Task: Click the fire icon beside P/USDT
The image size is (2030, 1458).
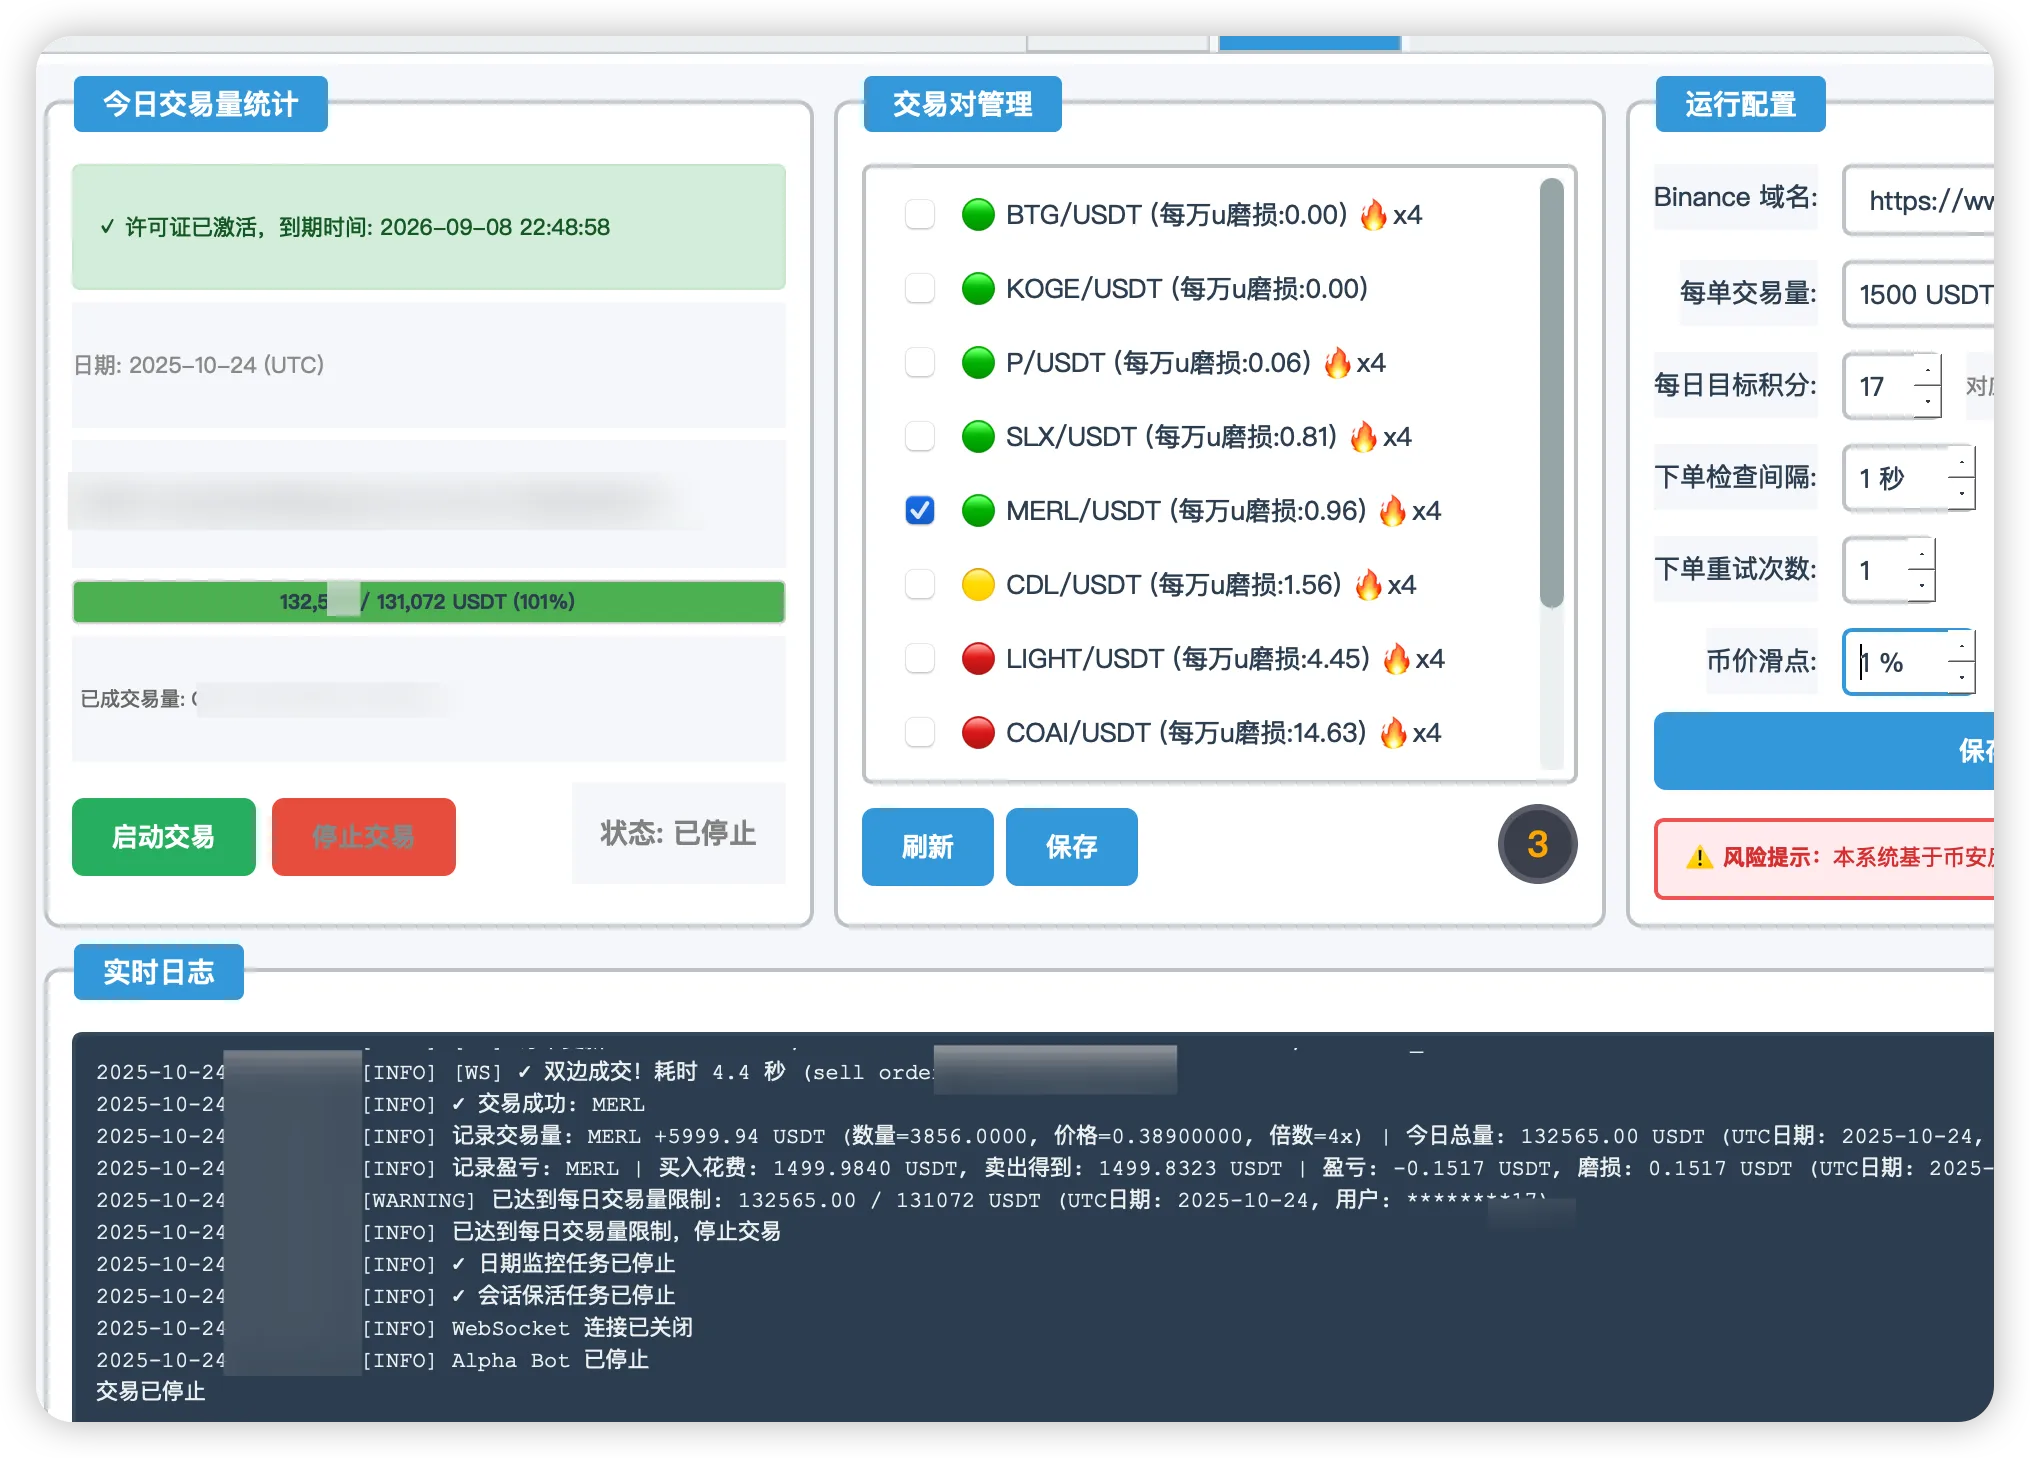Action: click(x=1337, y=363)
